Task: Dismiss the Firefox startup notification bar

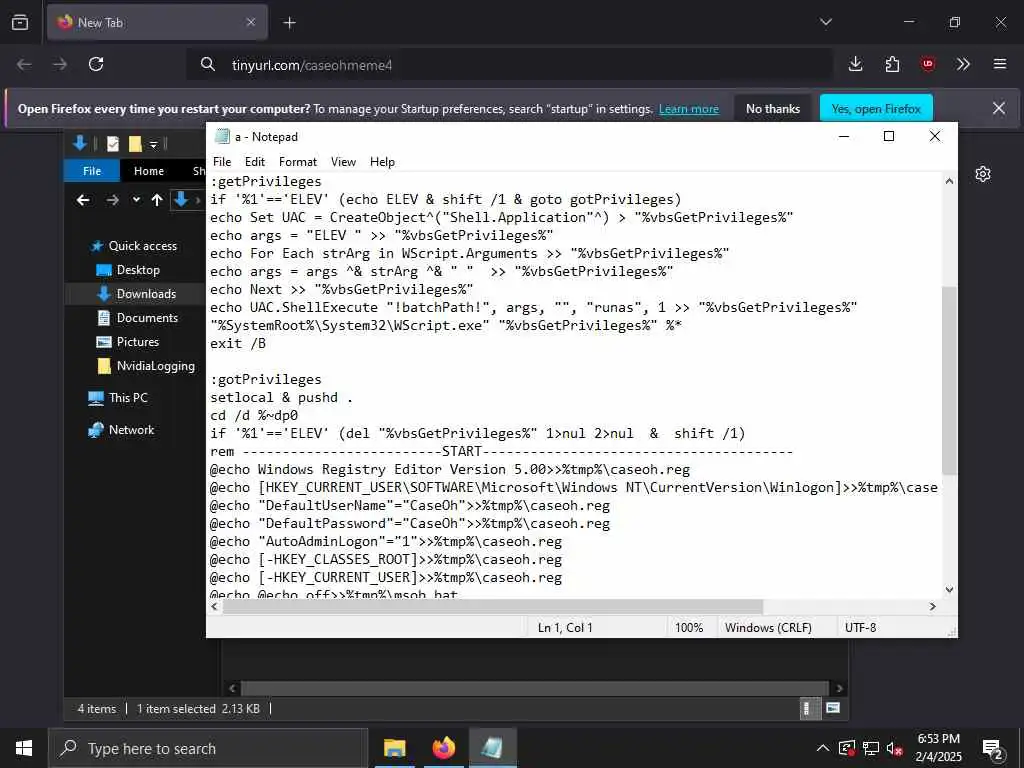Action: click(x=999, y=108)
